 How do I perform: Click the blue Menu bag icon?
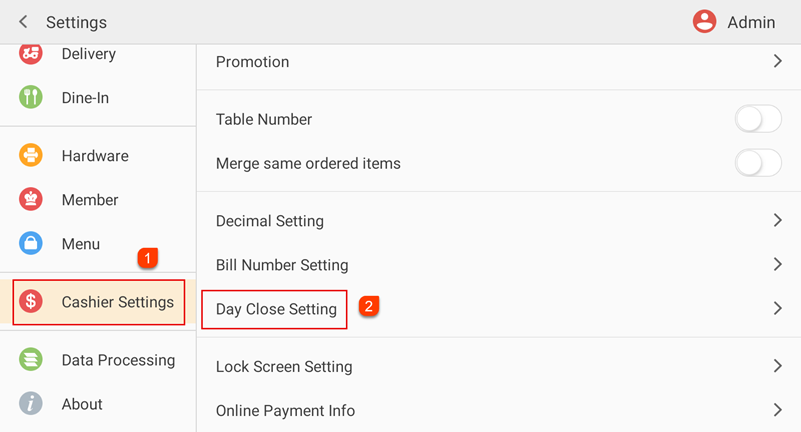[31, 244]
